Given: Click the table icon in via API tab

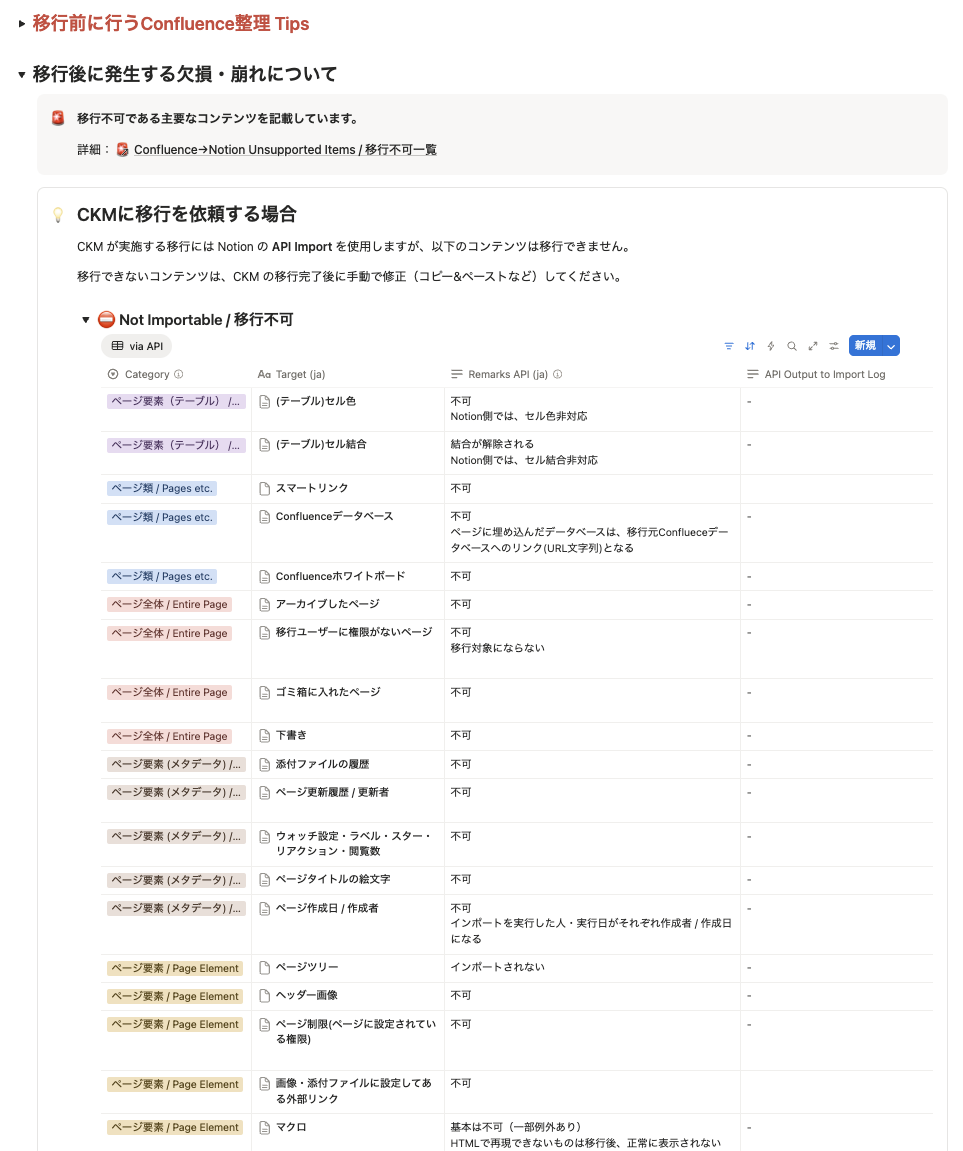Looking at the screenshot, I should click(x=117, y=346).
